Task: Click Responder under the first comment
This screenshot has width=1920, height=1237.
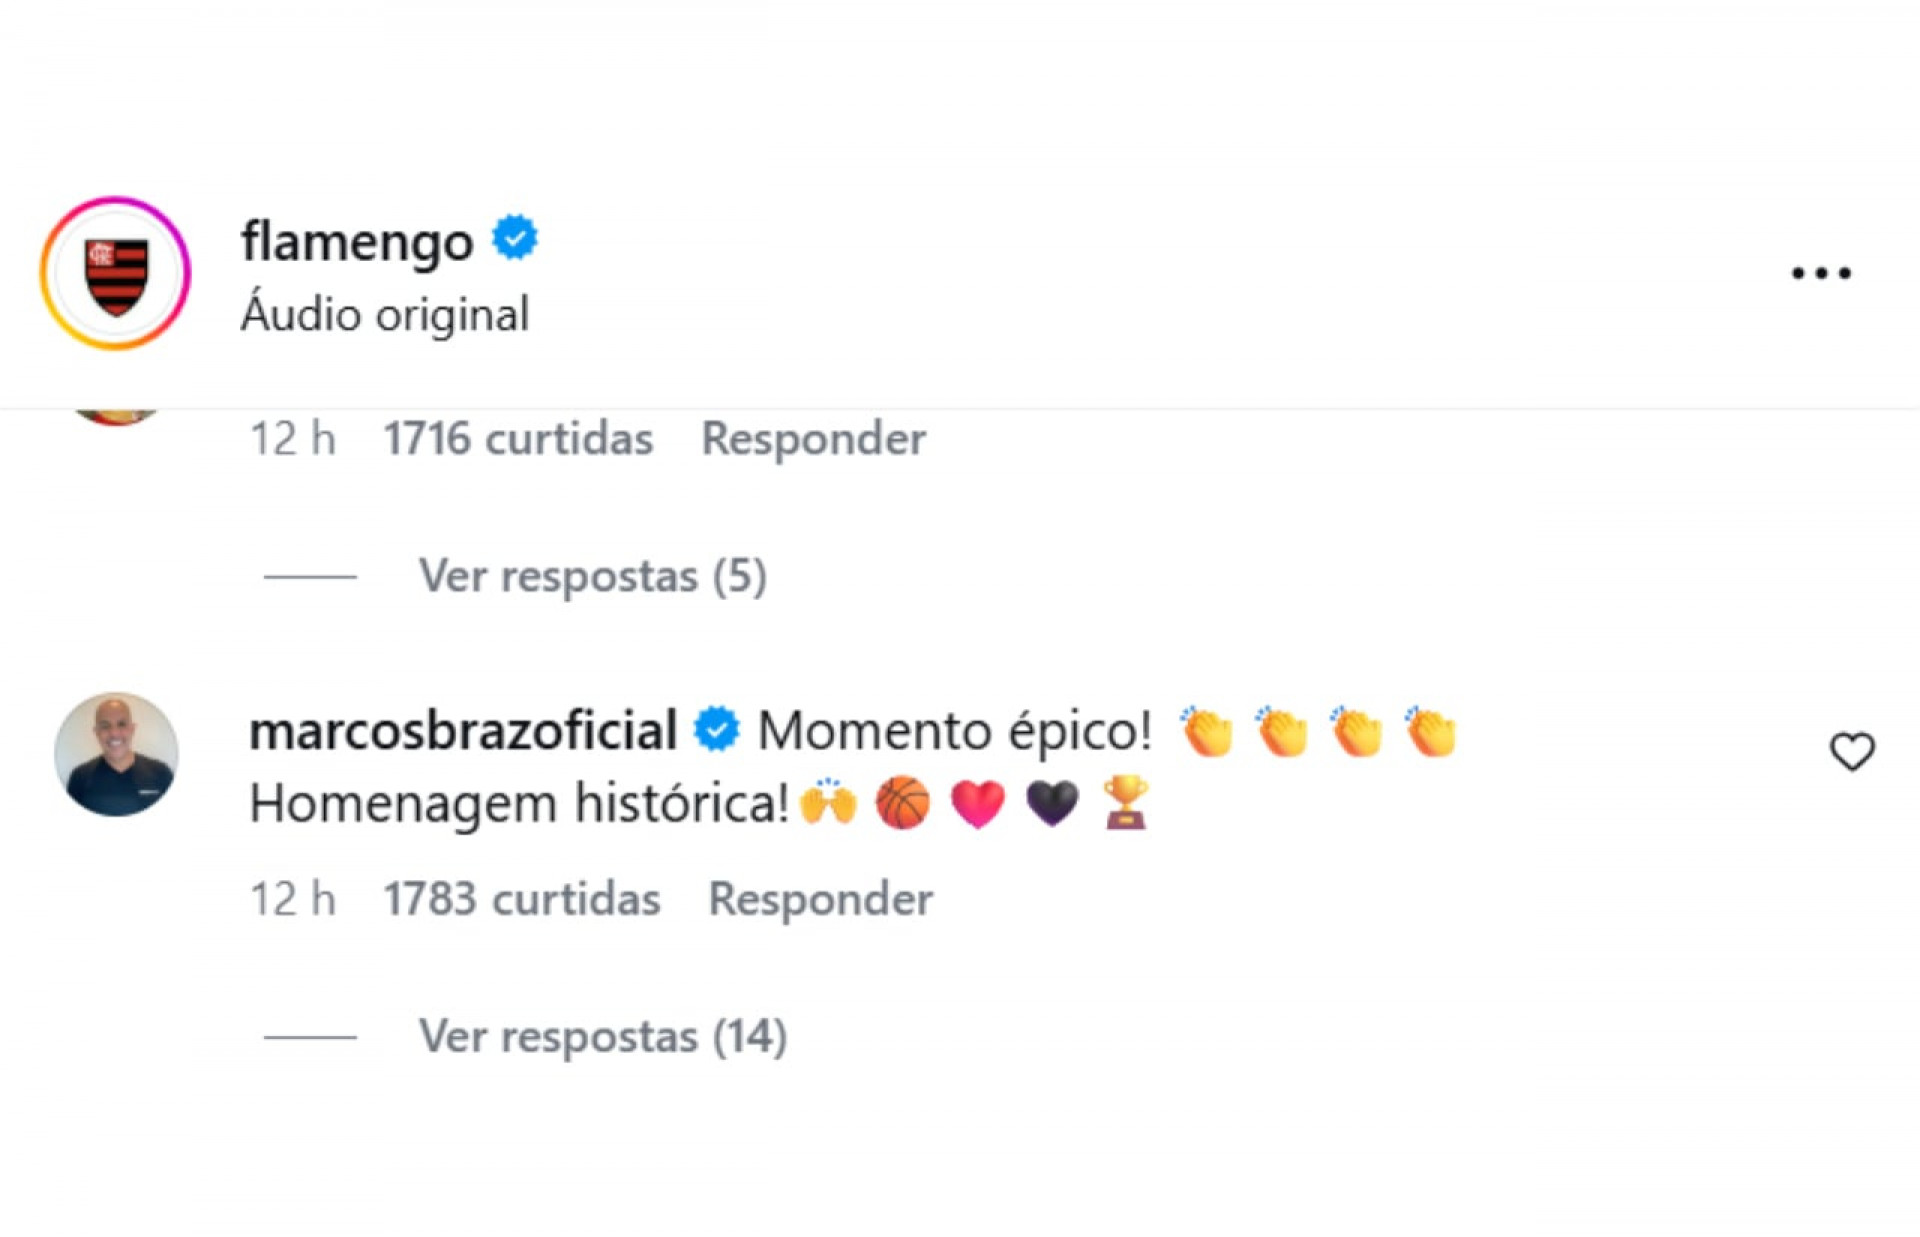Action: tap(813, 437)
